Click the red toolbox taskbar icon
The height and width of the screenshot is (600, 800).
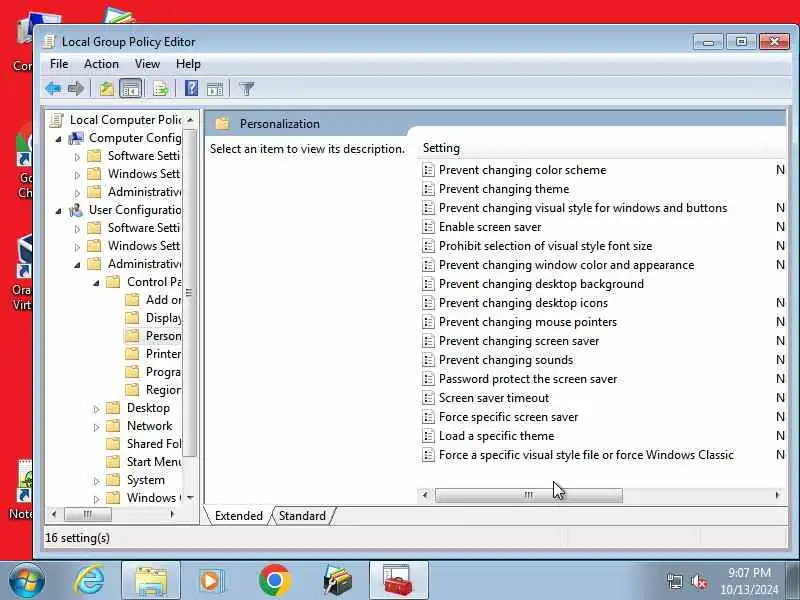(398, 580)
